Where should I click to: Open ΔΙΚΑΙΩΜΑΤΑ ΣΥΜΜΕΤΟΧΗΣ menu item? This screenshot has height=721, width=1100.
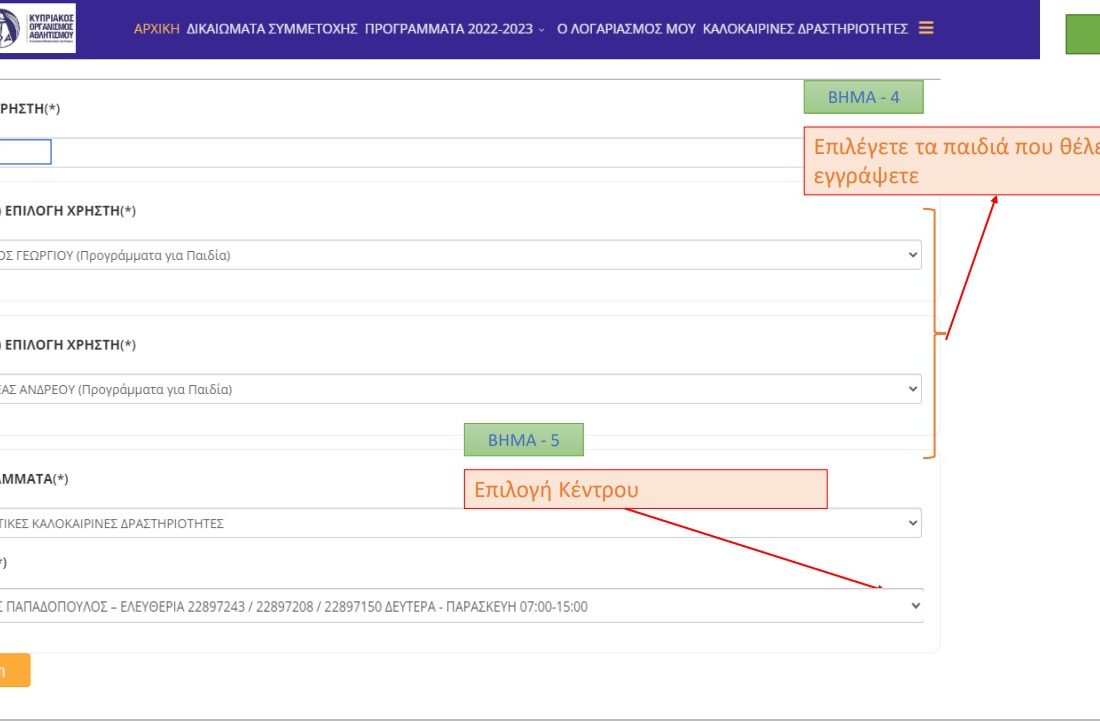[272, 29]
